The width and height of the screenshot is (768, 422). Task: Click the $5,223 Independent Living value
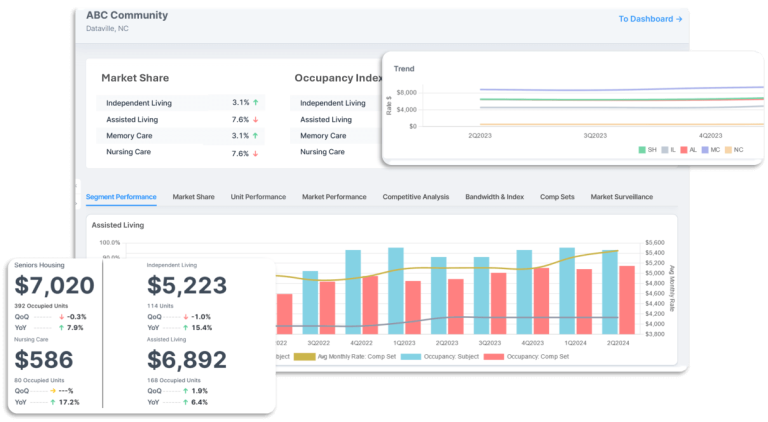point(187,285)
